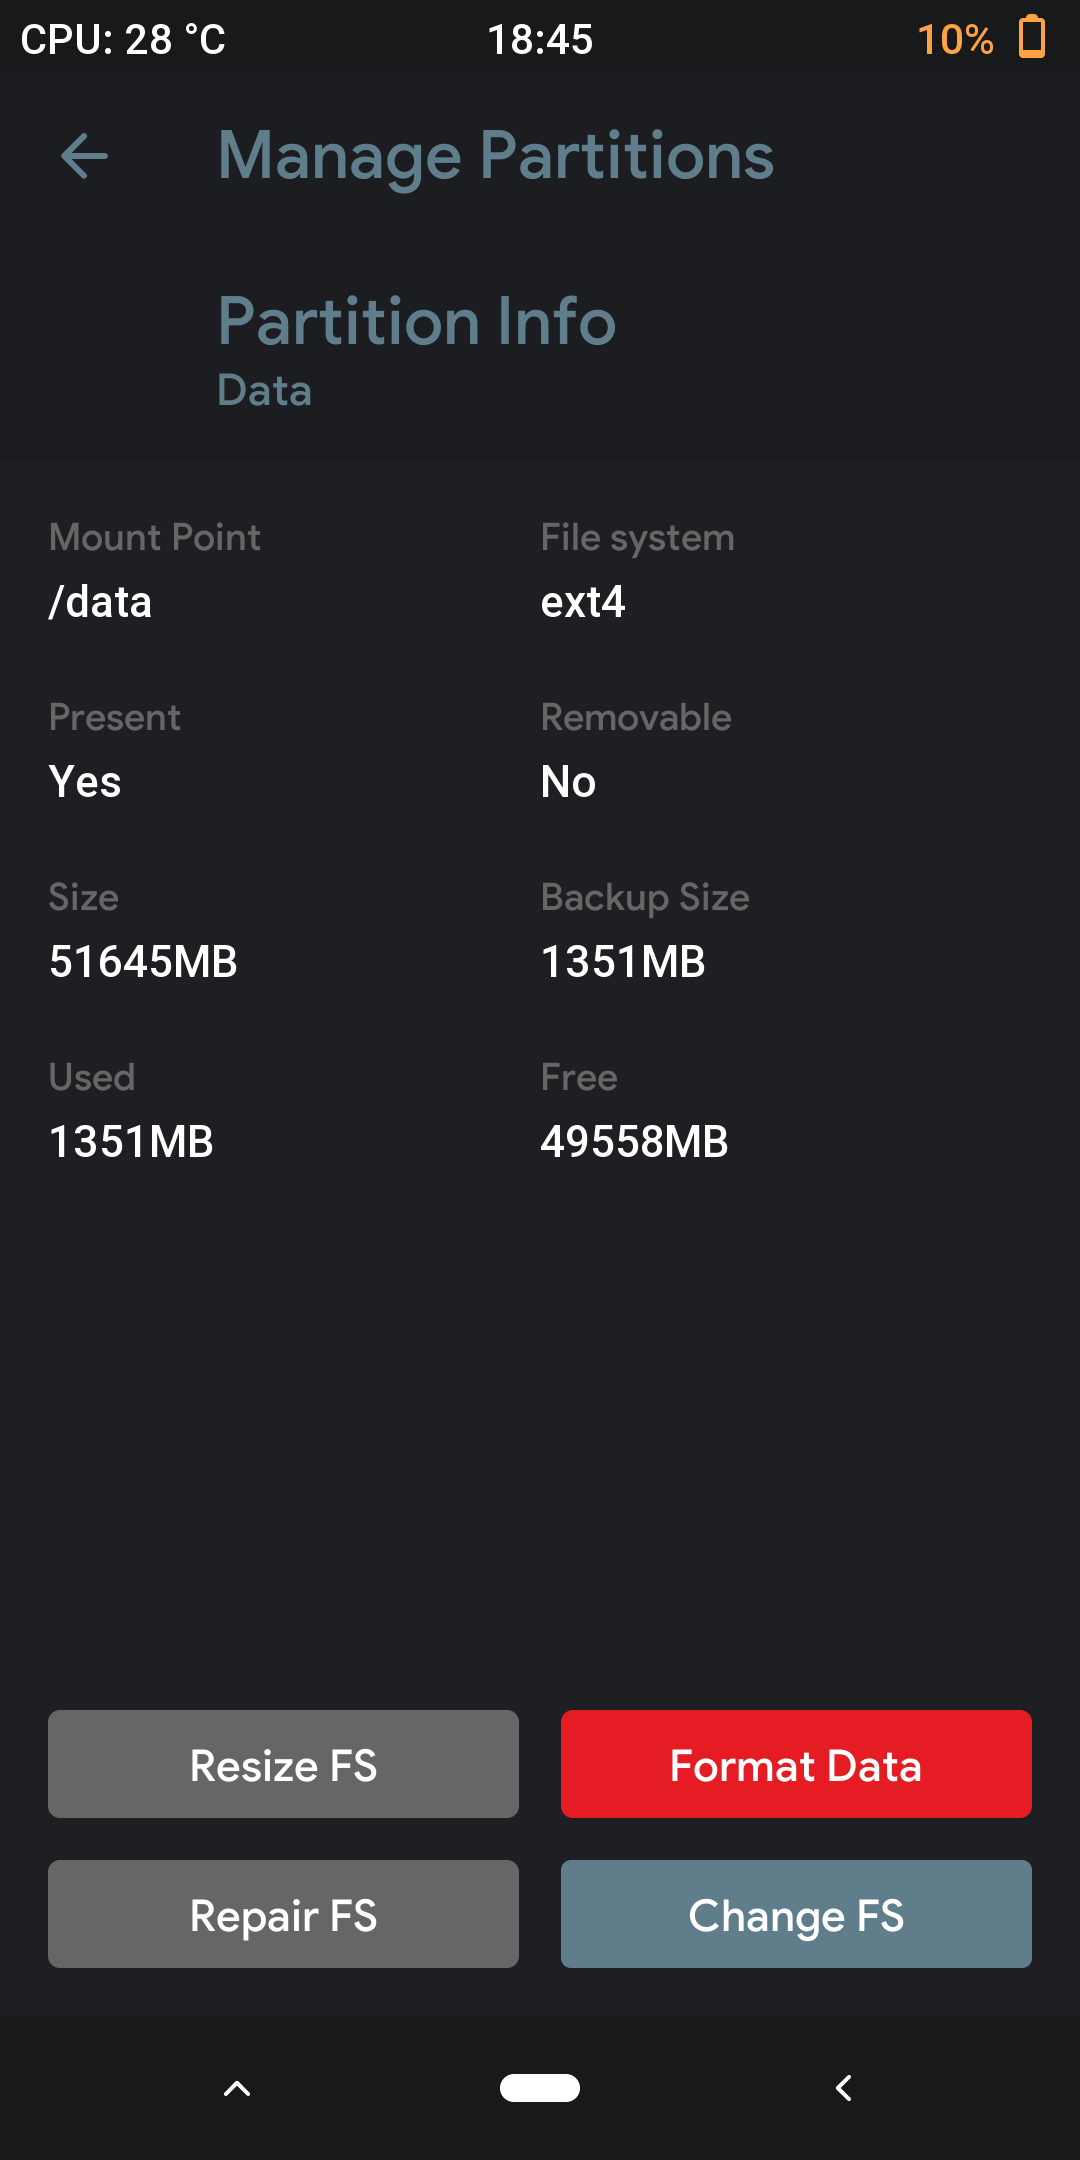The image size is (1080, 2160).
Task: Tap the ext4 file system value
Action: (x=583, y=602)
